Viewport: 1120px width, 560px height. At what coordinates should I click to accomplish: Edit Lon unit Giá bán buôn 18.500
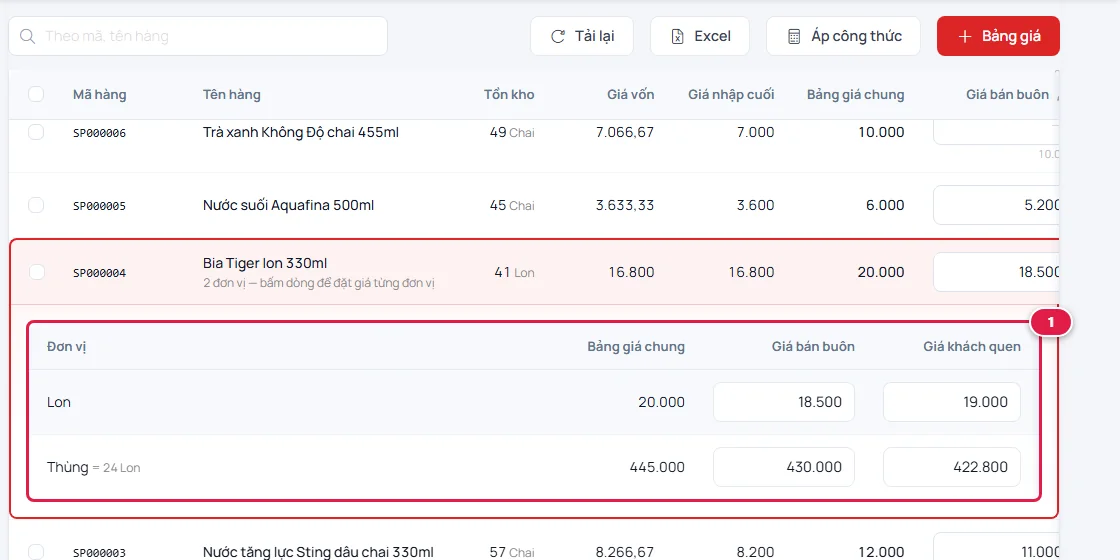point(784,402)
